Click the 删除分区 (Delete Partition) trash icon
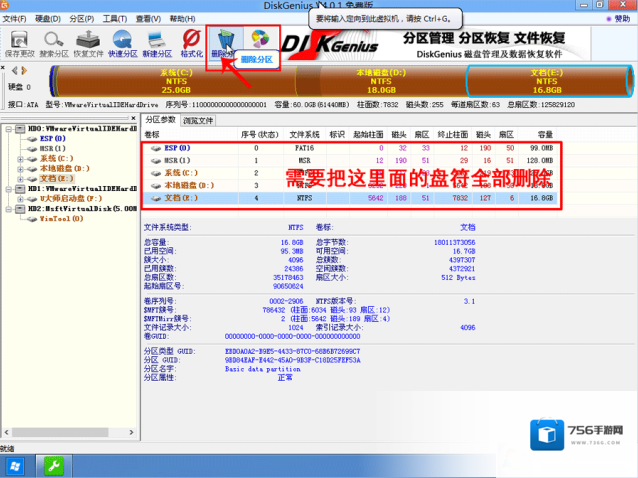638x478 pixels. (225, 41)
